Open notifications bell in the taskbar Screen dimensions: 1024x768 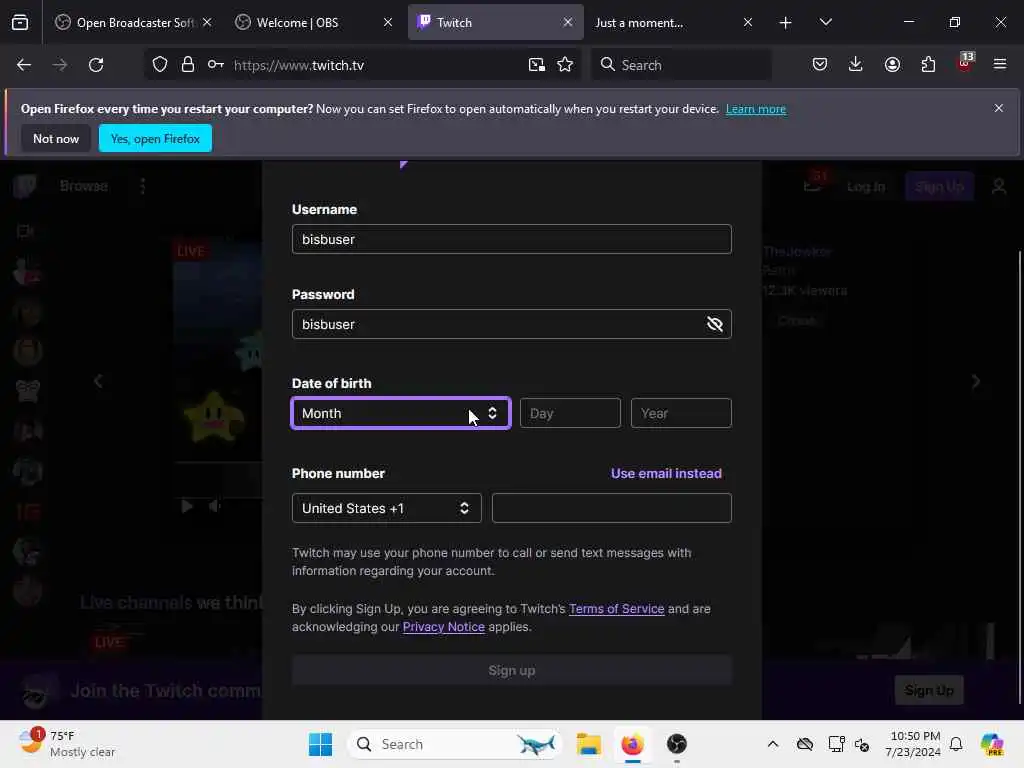955,744
